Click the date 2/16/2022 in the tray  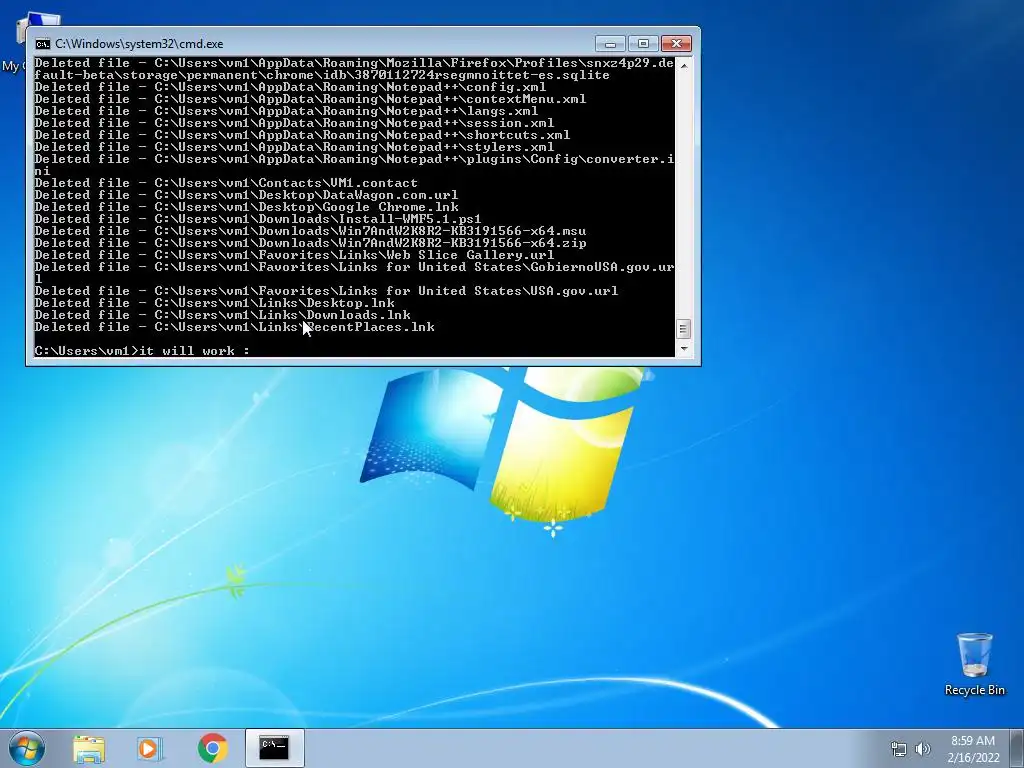974,758
